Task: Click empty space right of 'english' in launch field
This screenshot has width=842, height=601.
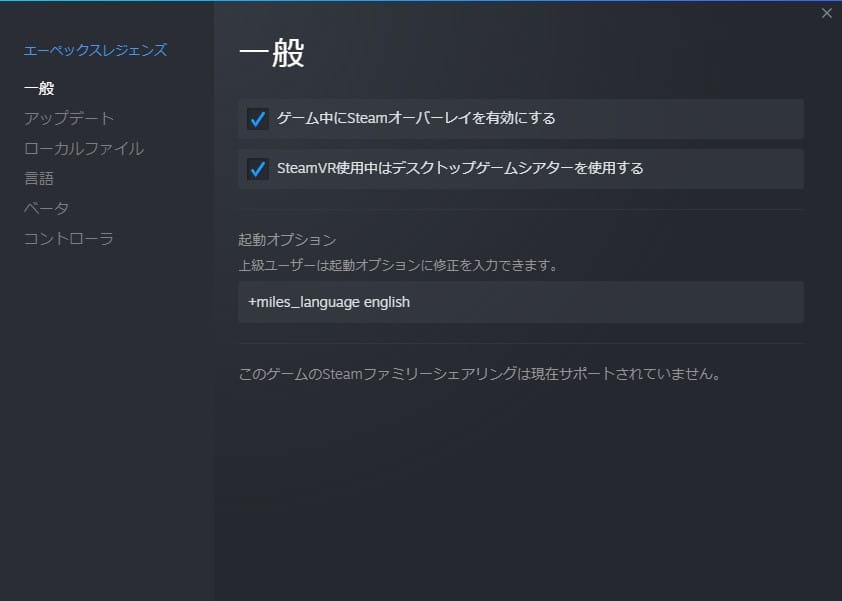Action: 600,302
